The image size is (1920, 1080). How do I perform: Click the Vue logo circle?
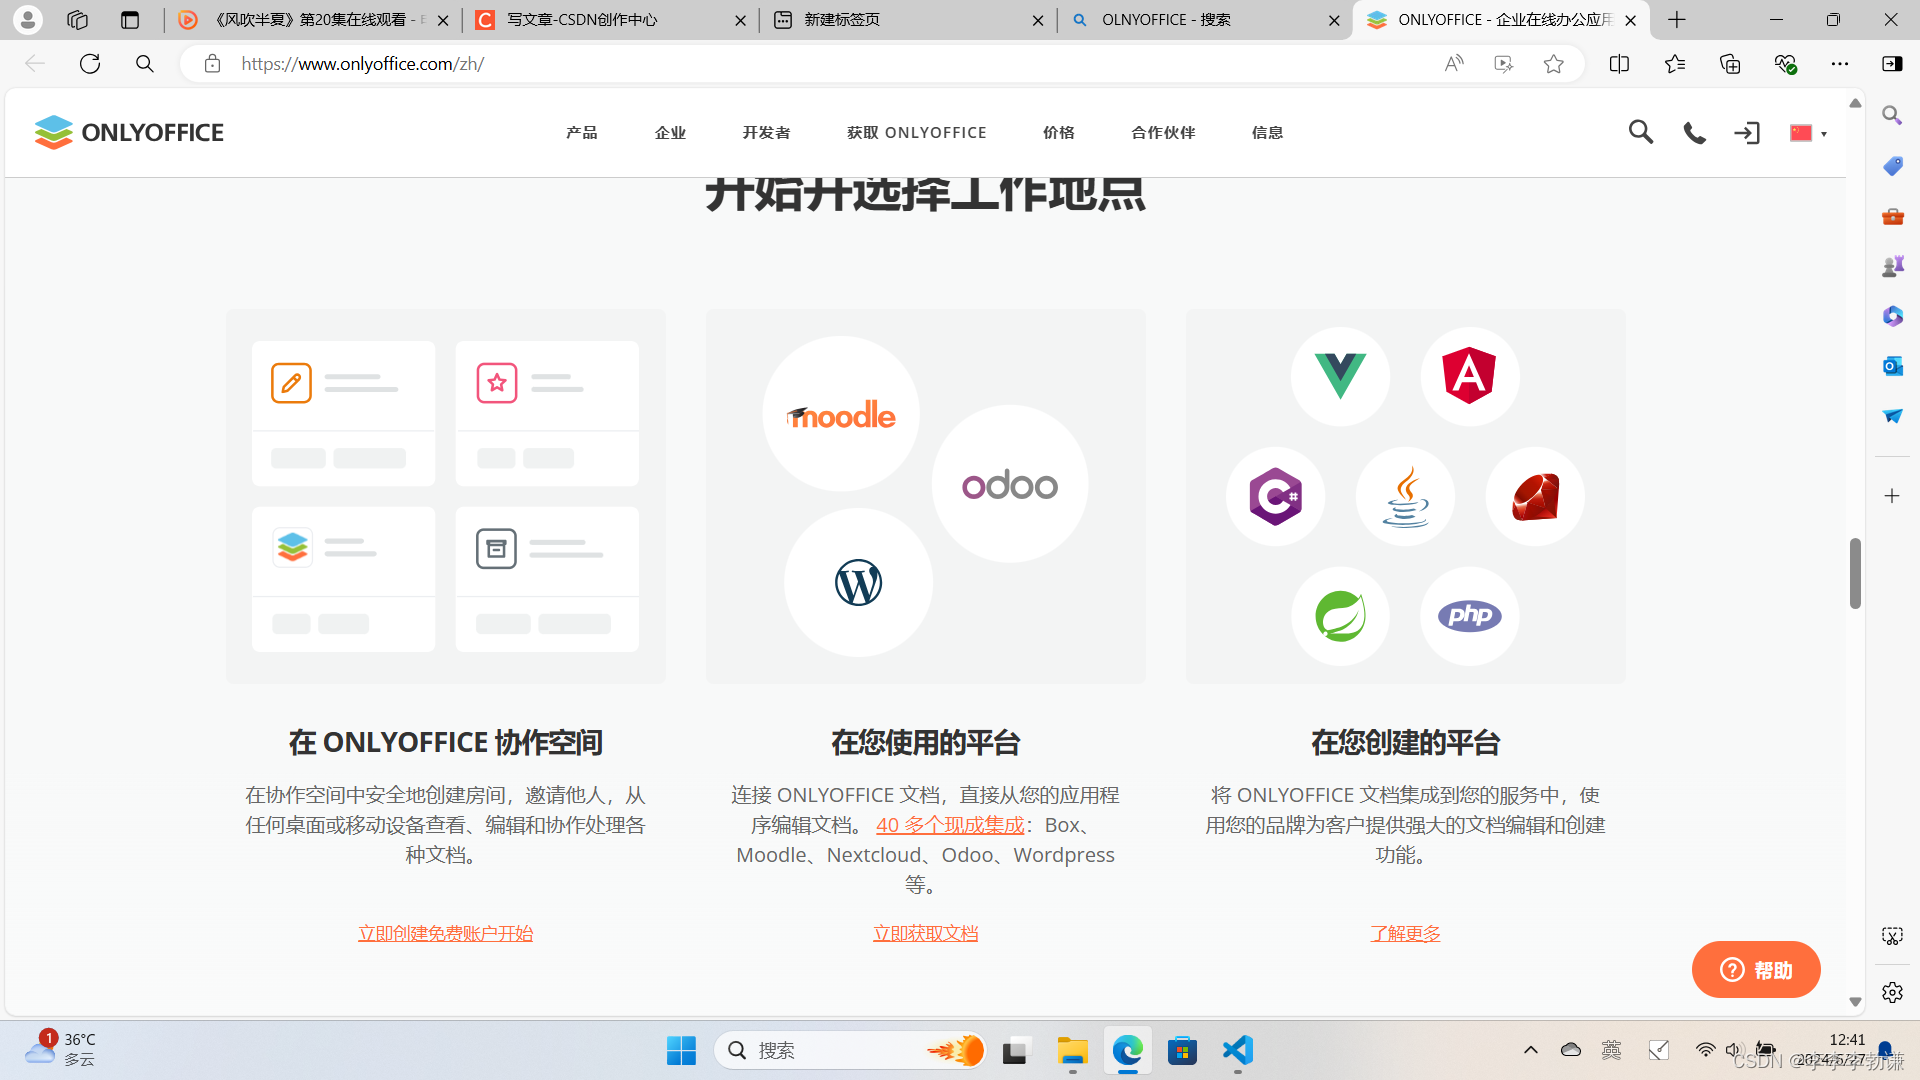(x=1340, y=376)
